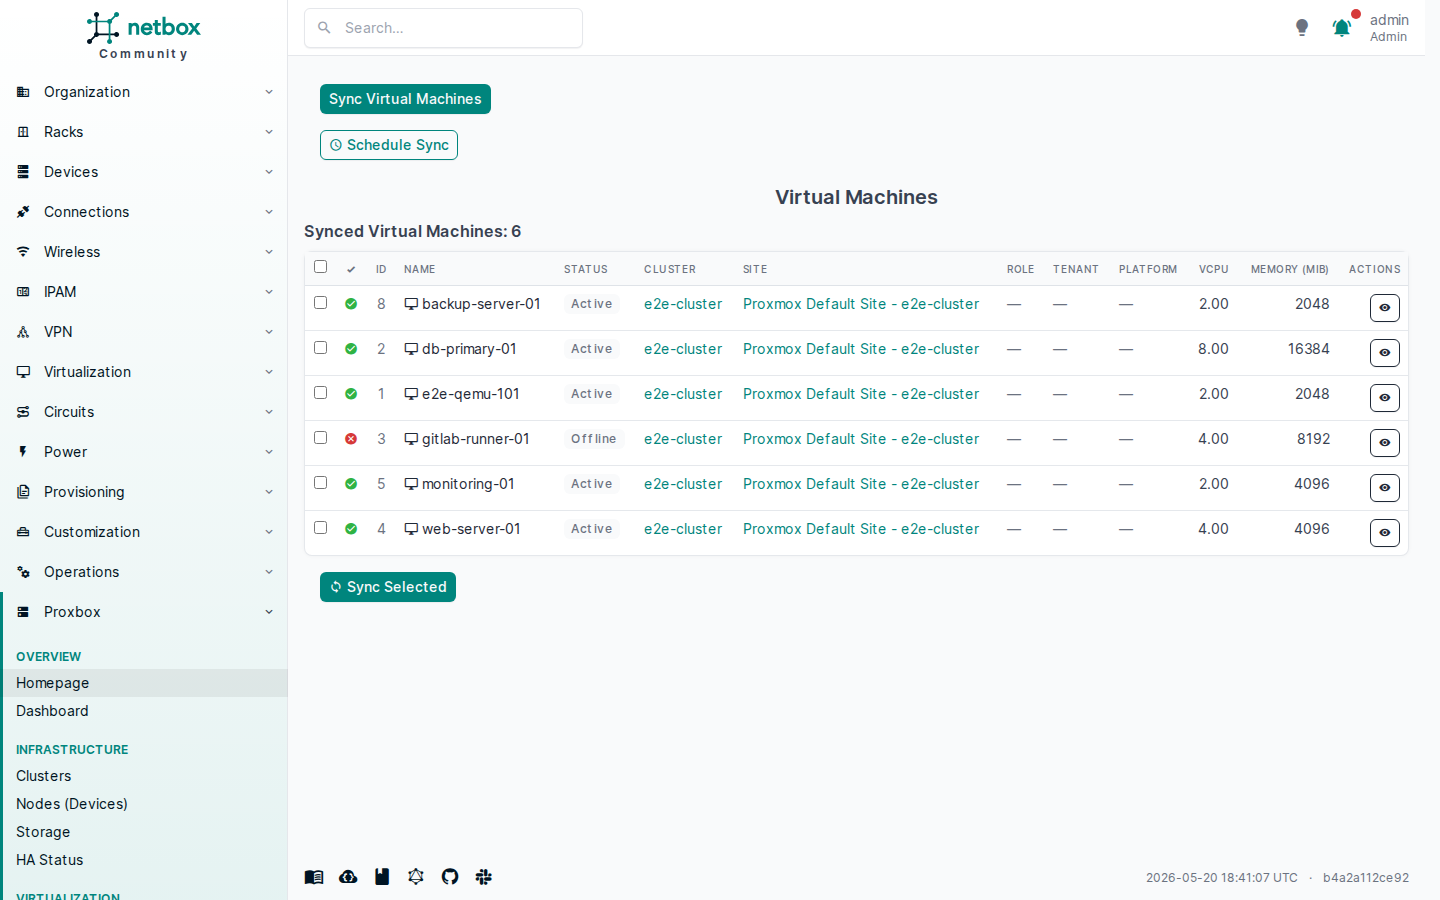This screenshot has width=1440, height=900.
Task: Focus the Search input field
Action: 443,28
